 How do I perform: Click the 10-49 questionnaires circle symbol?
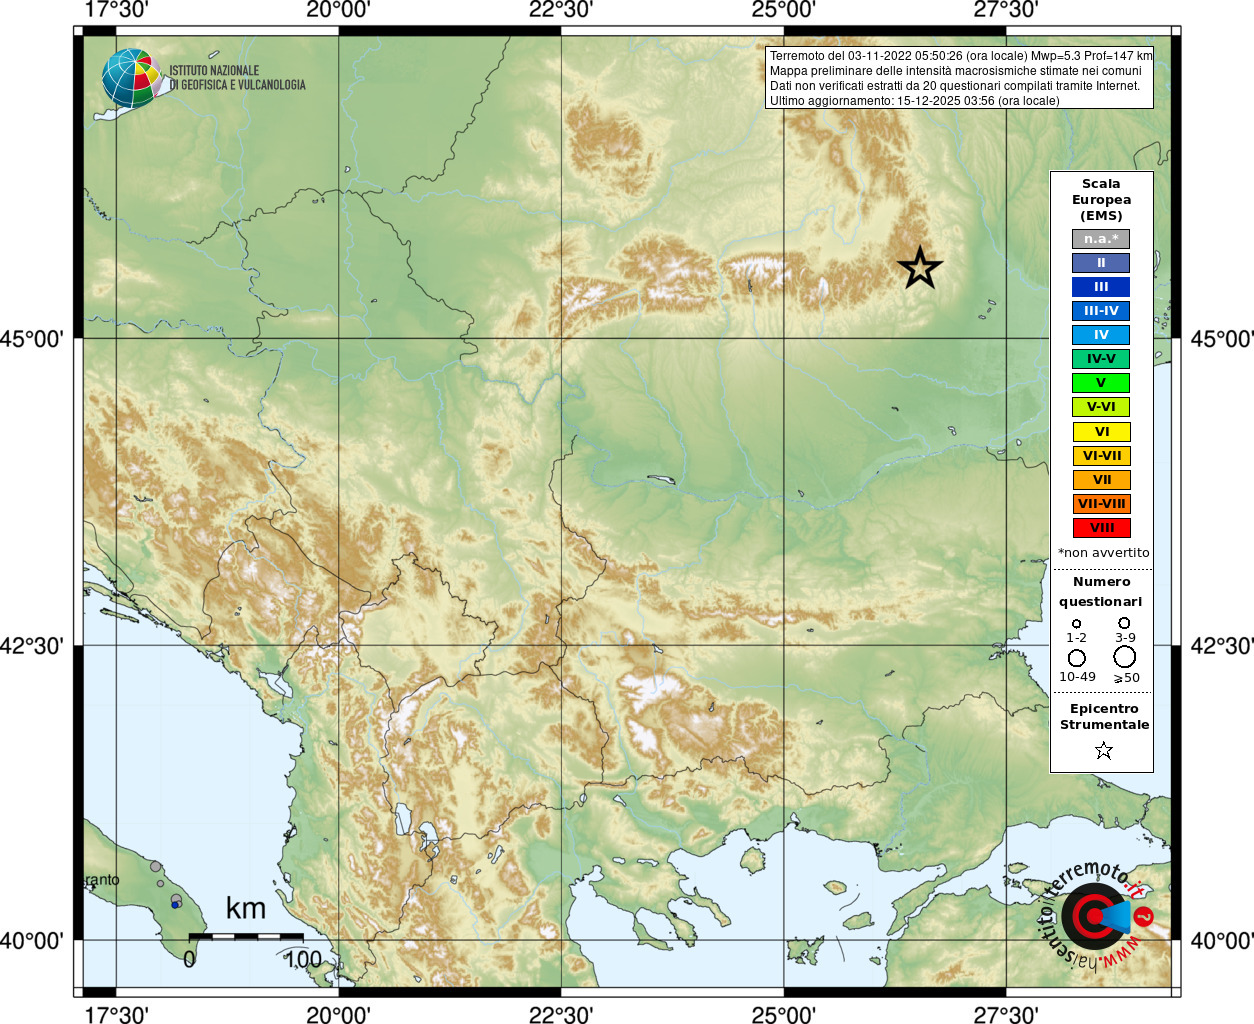1077,658
